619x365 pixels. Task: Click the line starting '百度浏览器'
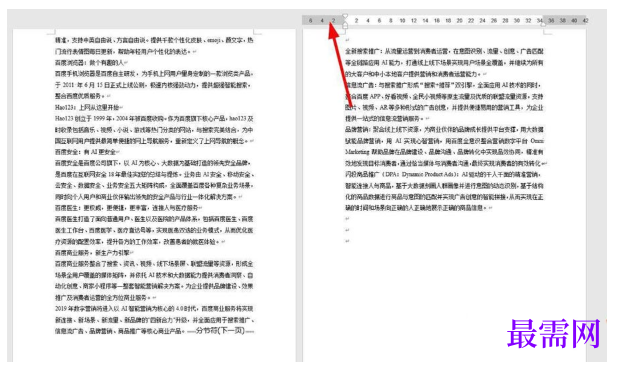(91, 62)
